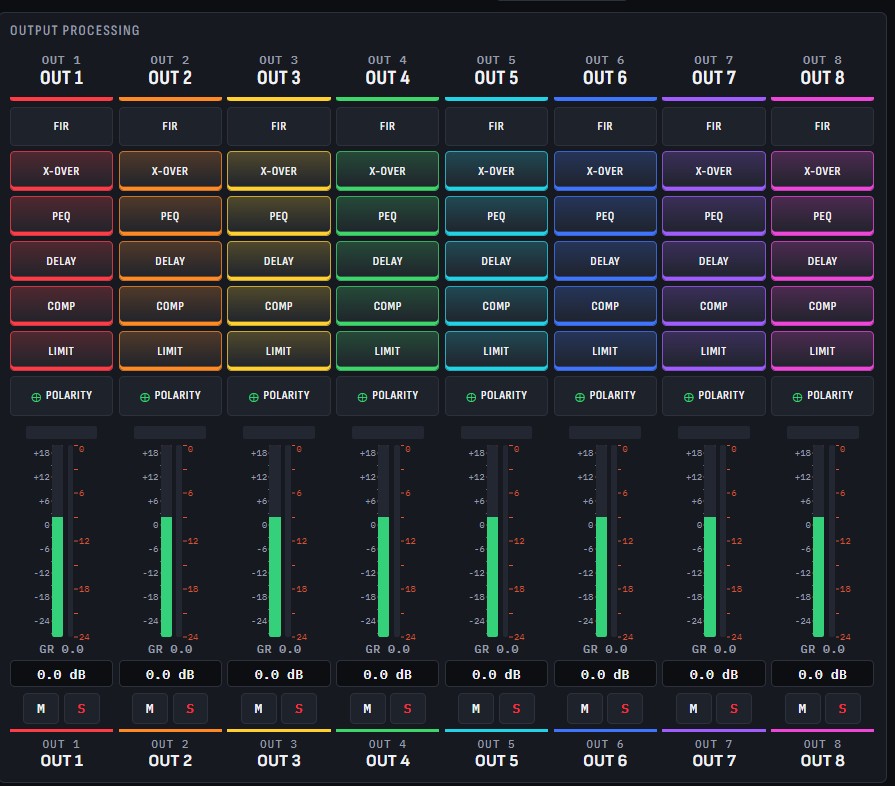Solo OUT 2 with S button
Image resolution: width=895 pixels, height=786 pixels.
click(190, 708)
